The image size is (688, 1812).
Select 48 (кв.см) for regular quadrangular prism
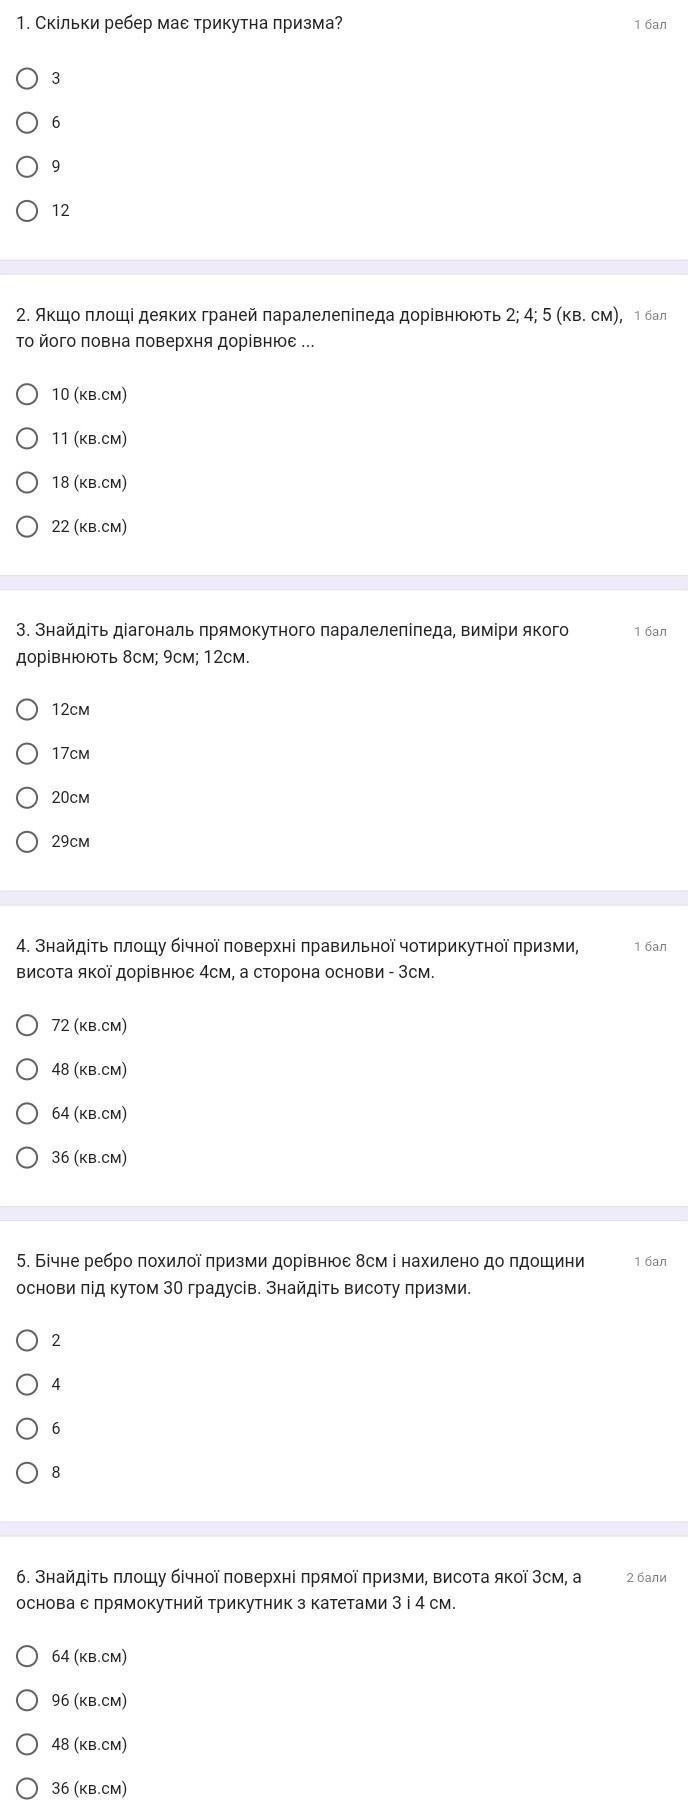point(28,1069)
